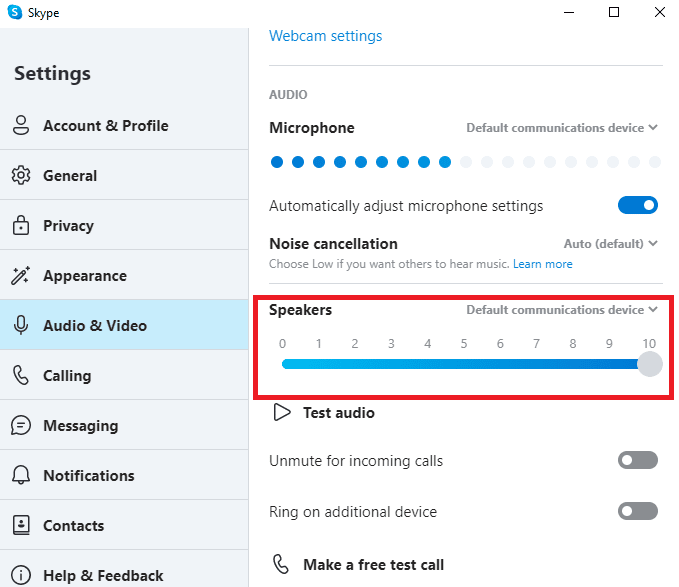This screenshot has width=679, height=587.
Task: Click the Appearance magic wand icon
Action: (21, 275)
